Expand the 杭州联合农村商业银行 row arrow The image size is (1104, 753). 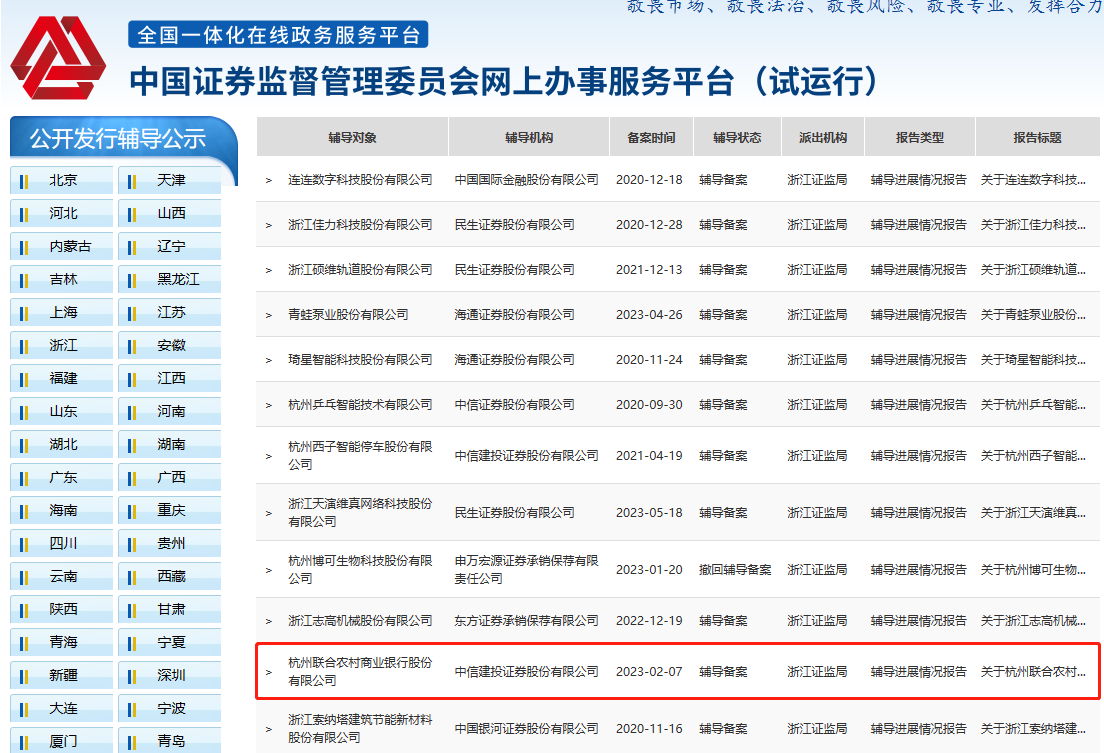point(268,673)
